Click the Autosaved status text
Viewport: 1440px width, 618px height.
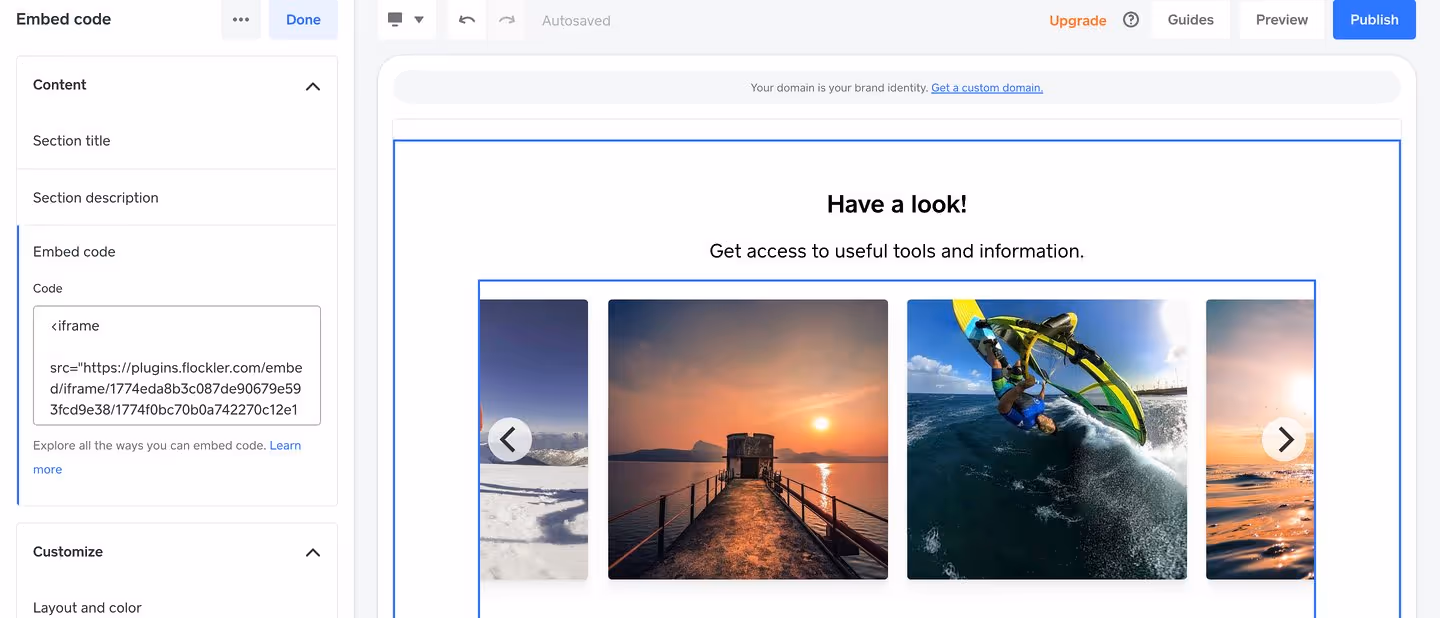tap(576, 20)
